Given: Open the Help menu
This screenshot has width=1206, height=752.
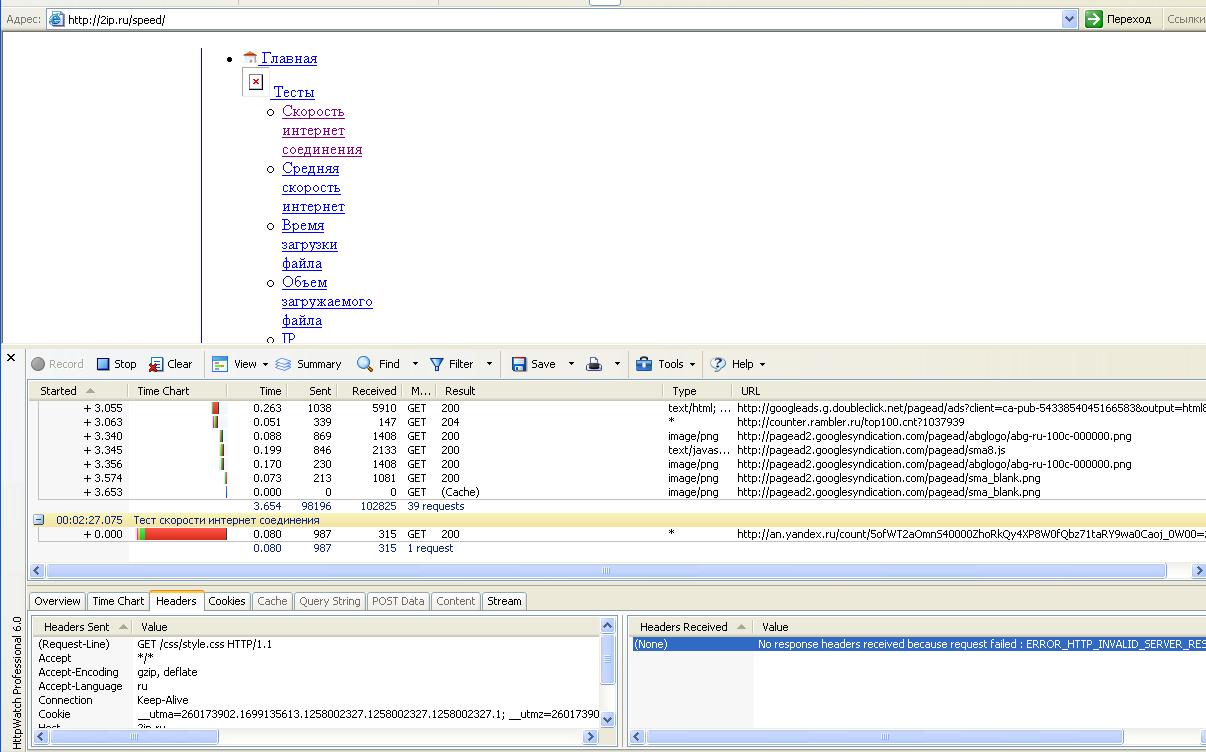Looking at the screenshot, I should tap(738, 364).
